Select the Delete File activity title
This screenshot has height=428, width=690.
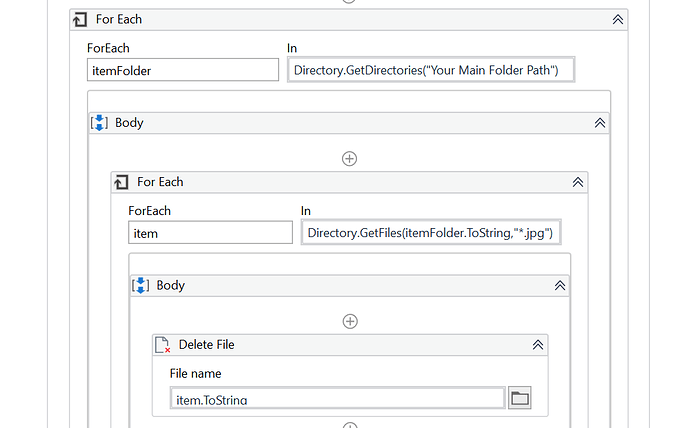[x=206, y=344]
